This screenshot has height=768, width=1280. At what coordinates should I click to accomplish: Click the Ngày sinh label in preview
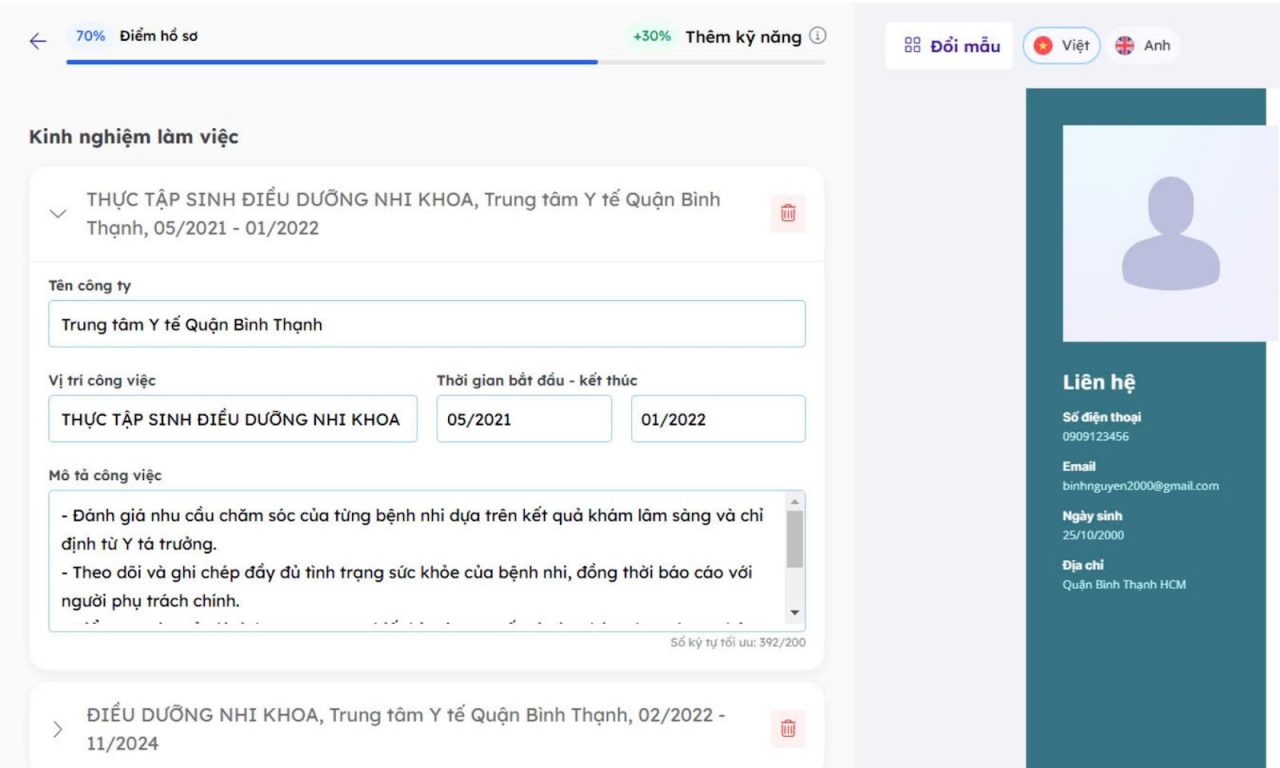(x=1092, y=517)
